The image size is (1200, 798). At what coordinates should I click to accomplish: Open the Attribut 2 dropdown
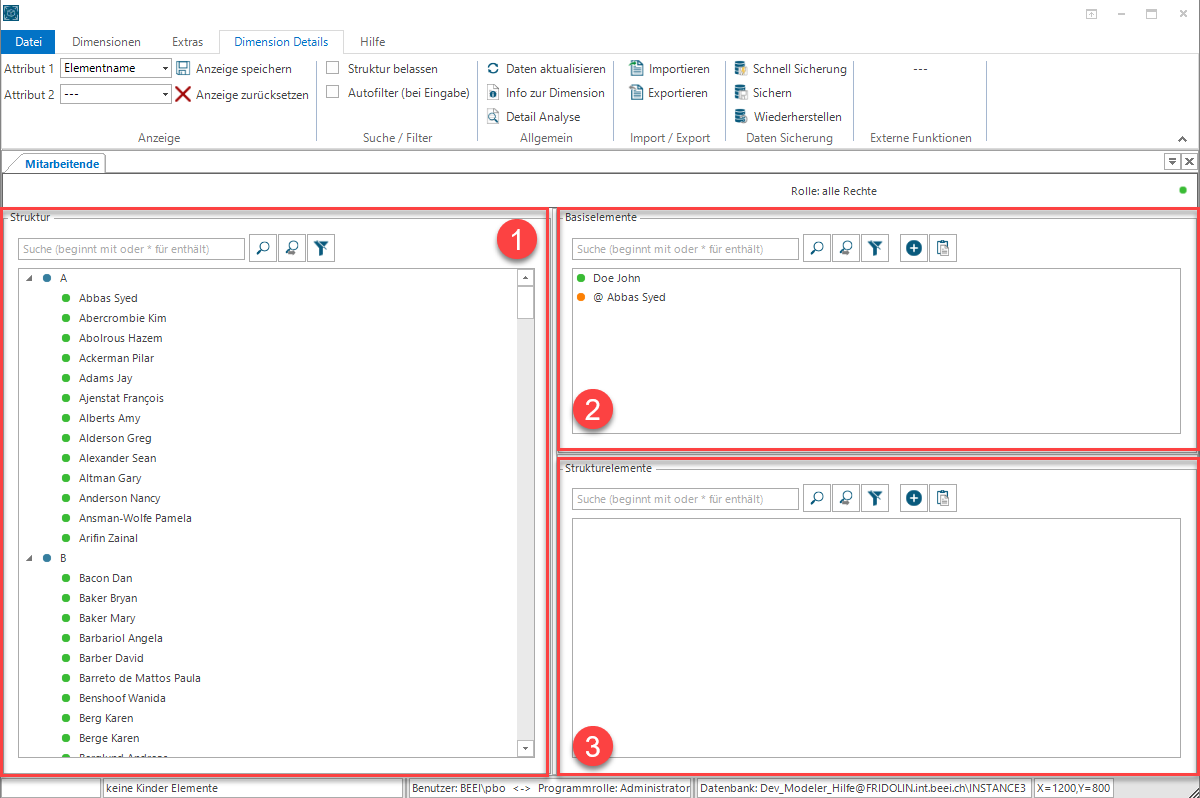pyautogui.click(x=165, y=94)
